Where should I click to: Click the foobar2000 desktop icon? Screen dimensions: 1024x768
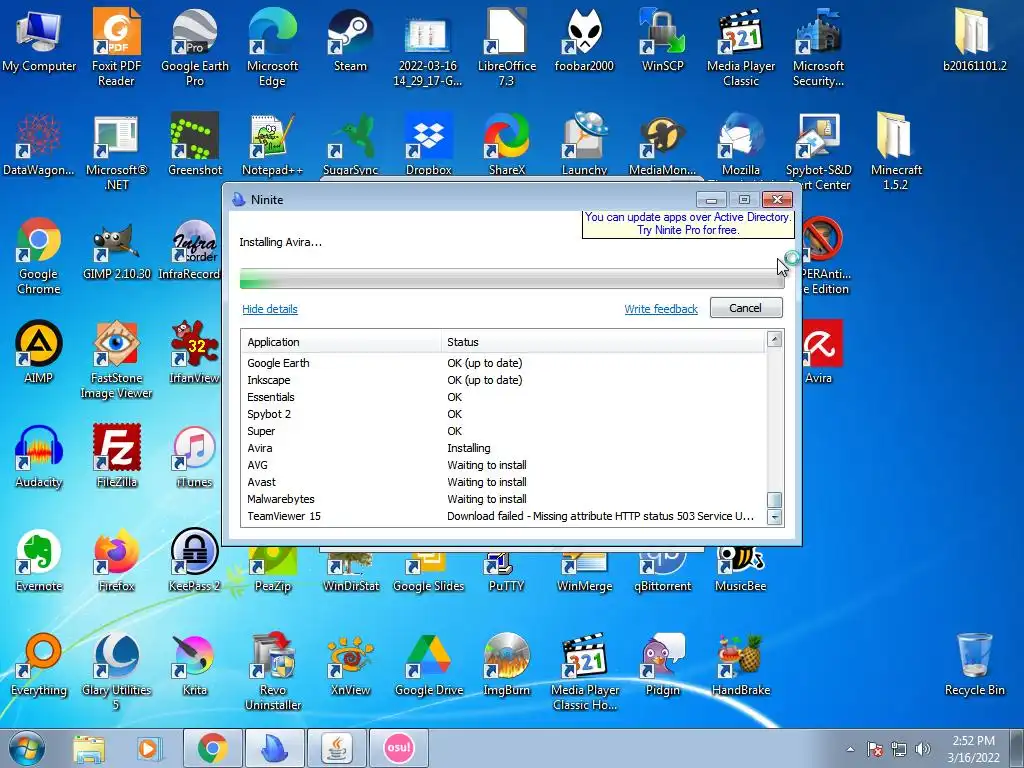coord(584,40)
